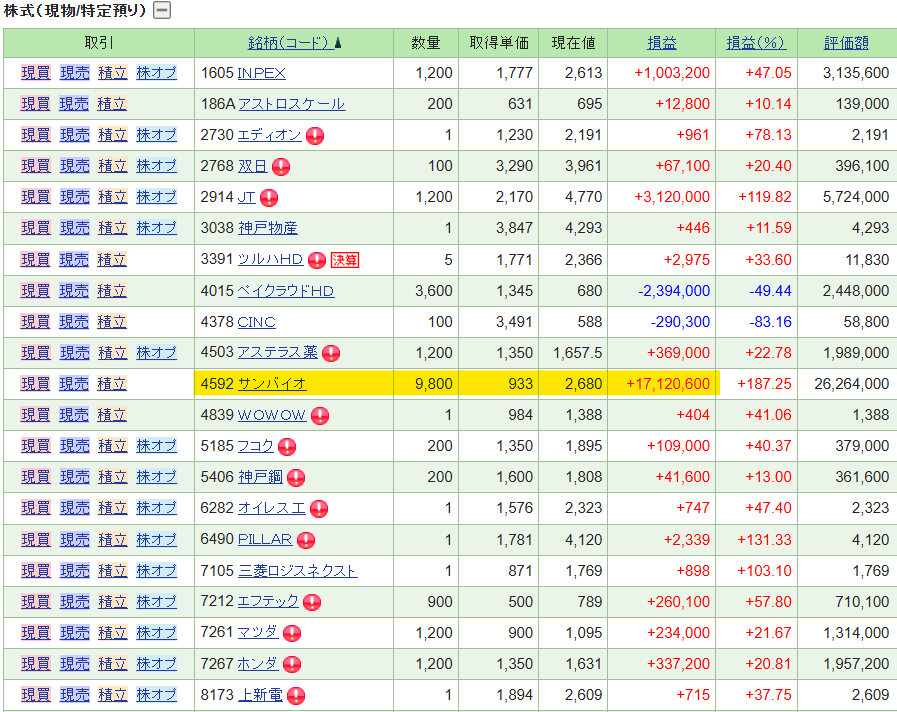
Task: Sort holdings by the 損益(%) column
Action: pyautogui.click(x=756, y=43)
